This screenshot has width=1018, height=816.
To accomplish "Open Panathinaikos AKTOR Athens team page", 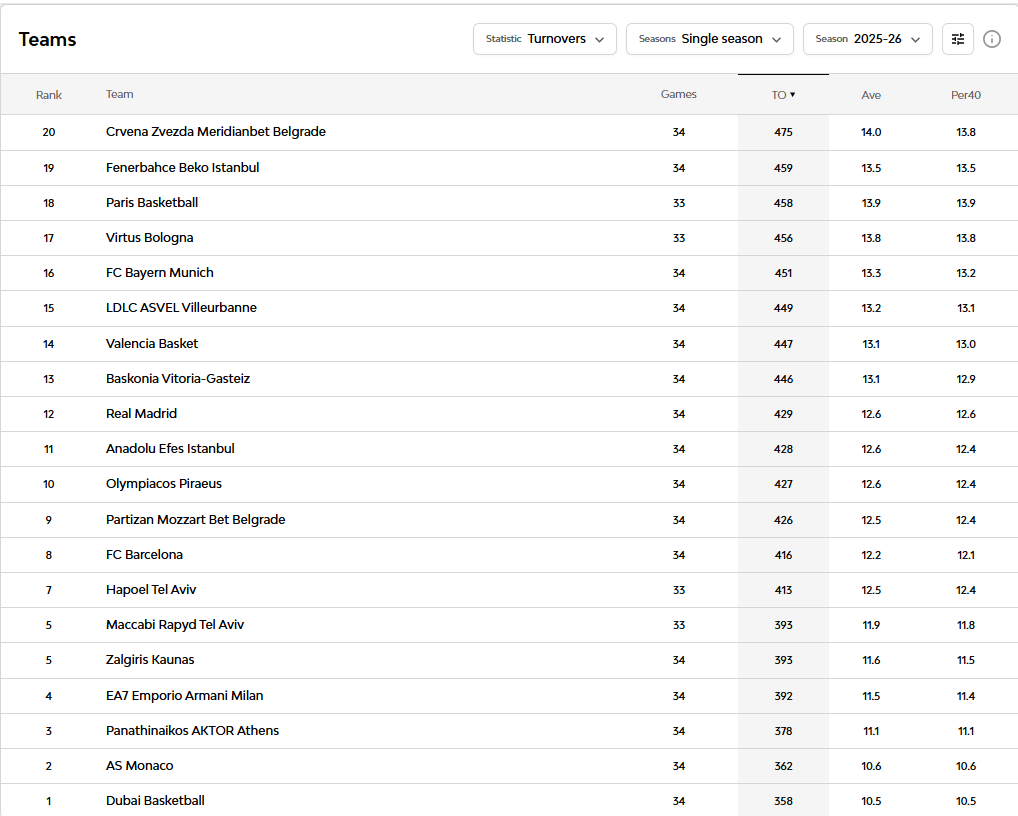I will 192,730.
